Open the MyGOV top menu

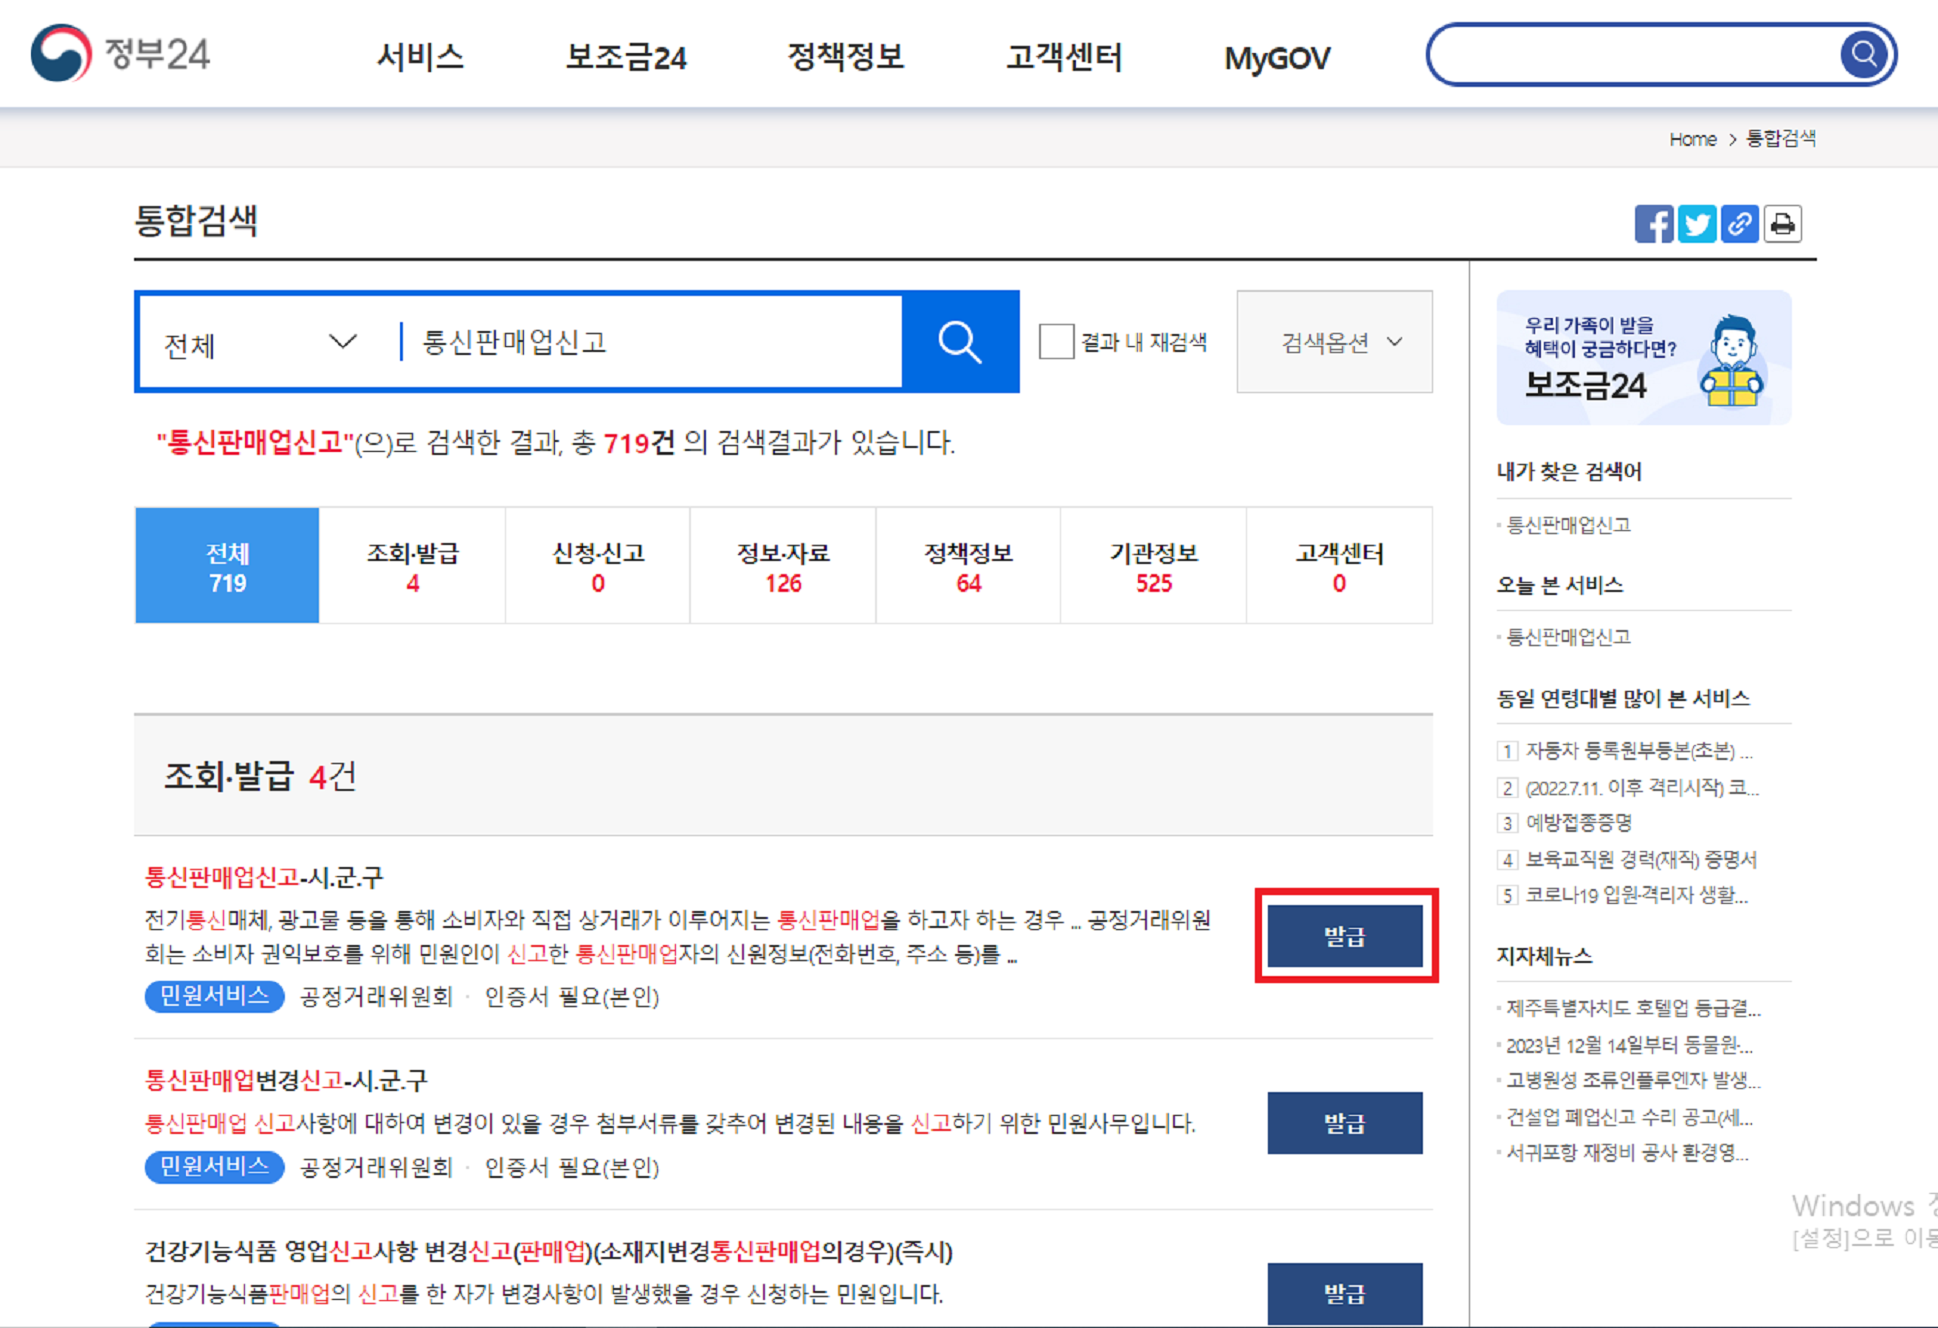(1277, 59)
